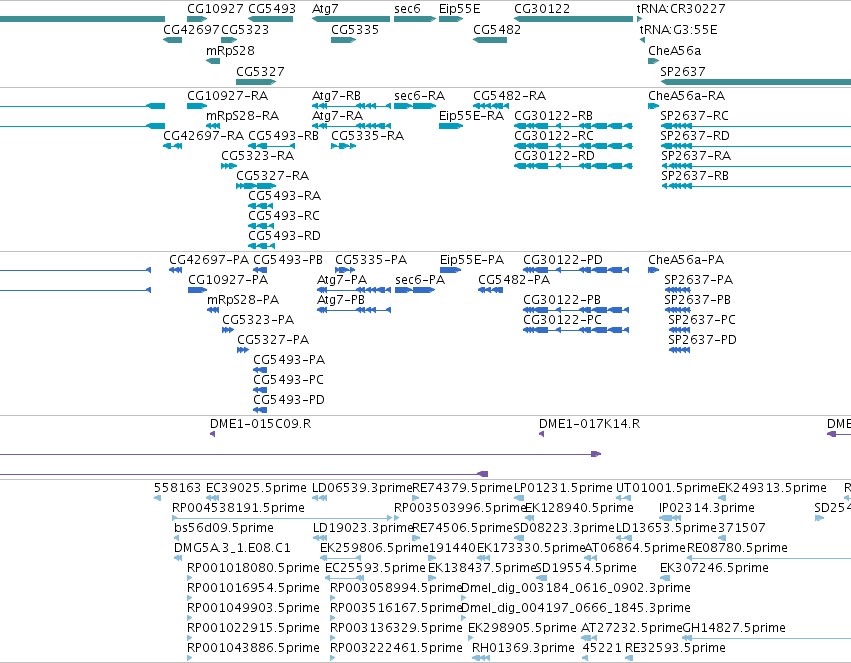Click transcript Atg7-RB label

click(336, 96)
